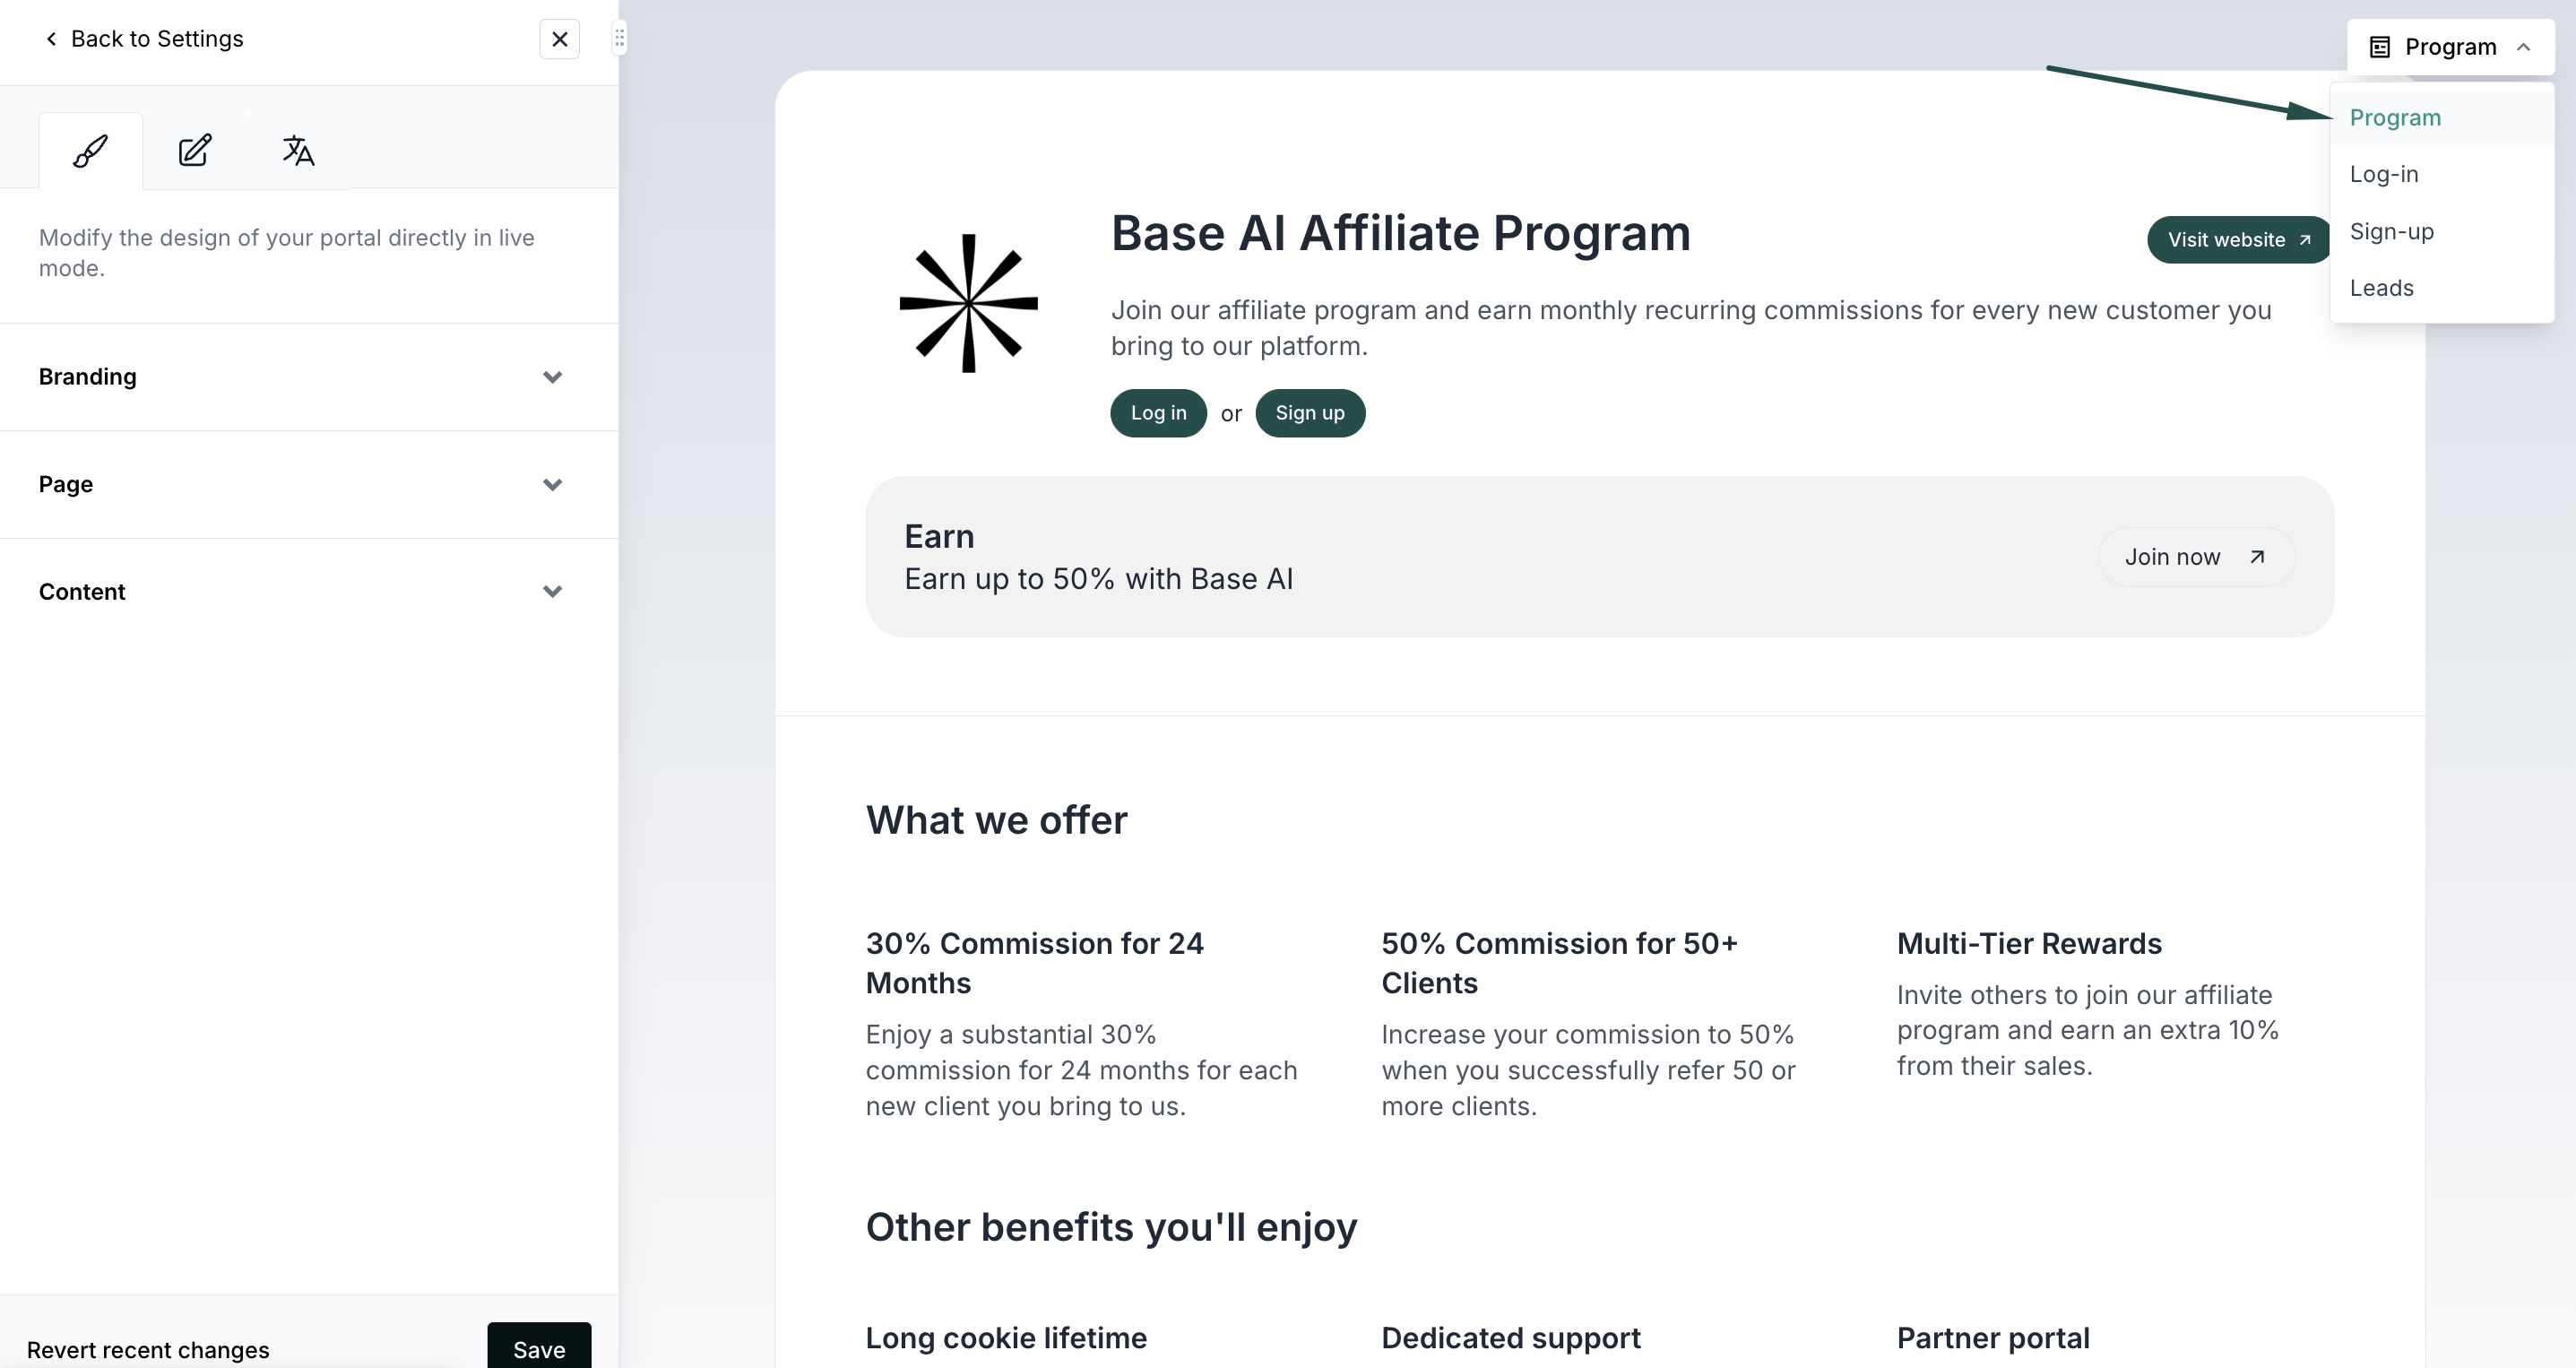Viewport: 2576px width, 1368px height.
Task: Select the paintbrush design tab
Action: (x=90, y=151)
